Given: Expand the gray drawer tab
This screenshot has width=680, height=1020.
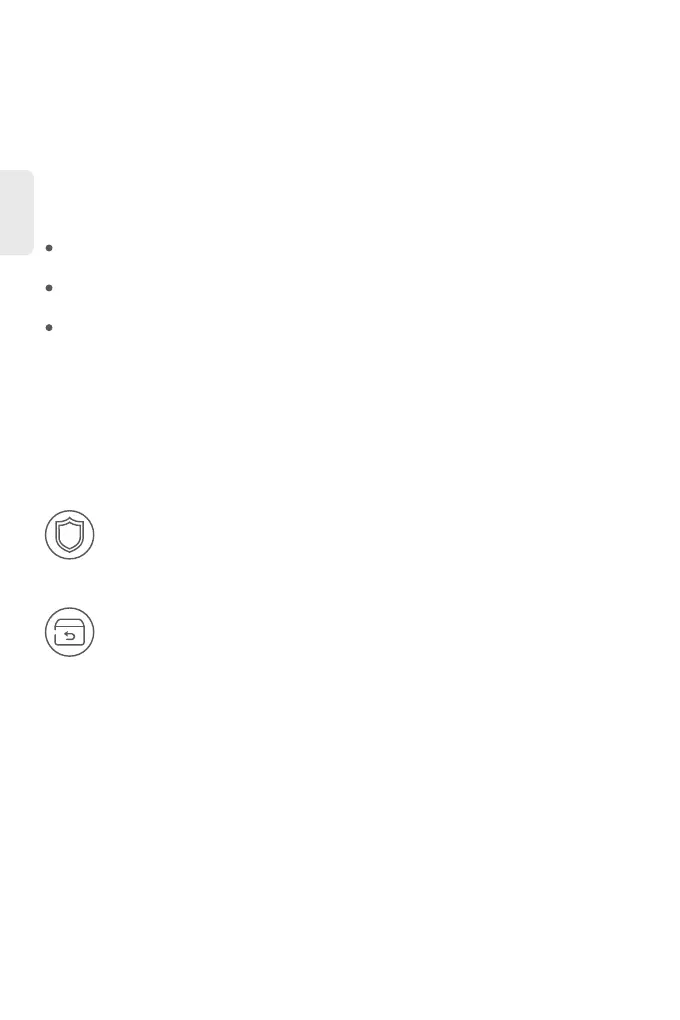Looking at the screenshot, I should click(x=17, y=213).
